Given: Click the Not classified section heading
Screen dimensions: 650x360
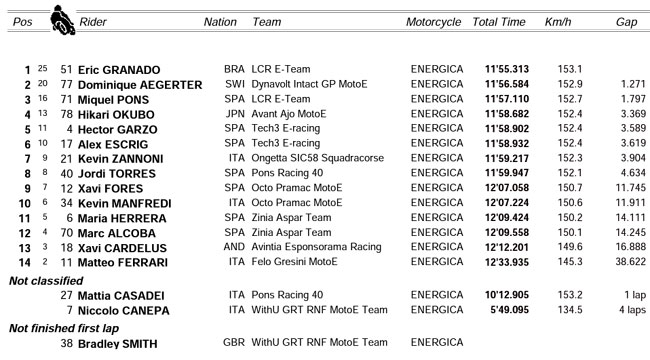Looking at the screenshot, I should (46, 281).
